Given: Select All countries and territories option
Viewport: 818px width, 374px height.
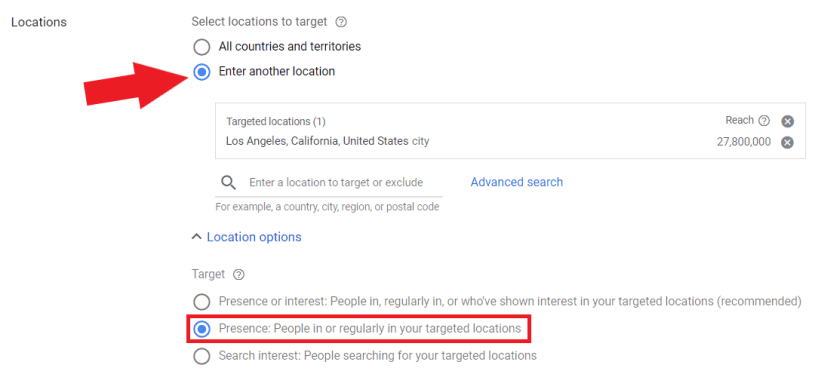Looking at the screenshot, I should click(x=201, y=47).
